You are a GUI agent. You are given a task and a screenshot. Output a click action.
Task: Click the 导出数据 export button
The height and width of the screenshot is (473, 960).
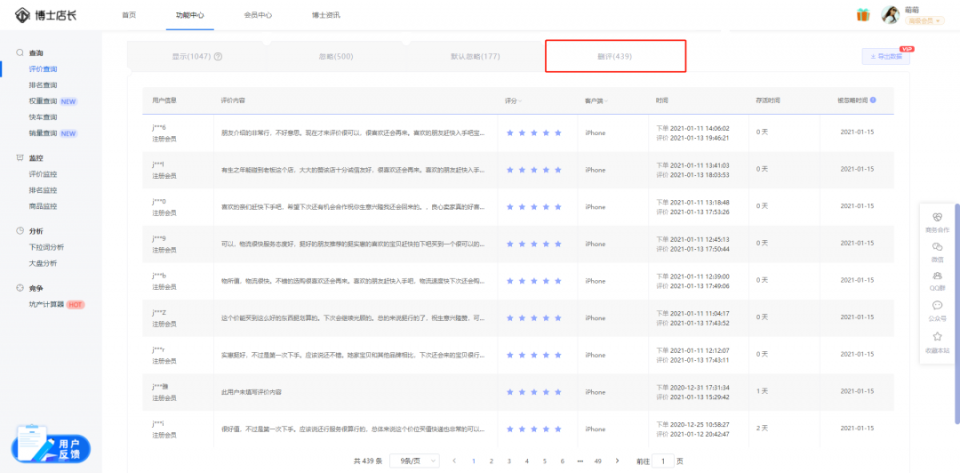coord(885,56)
